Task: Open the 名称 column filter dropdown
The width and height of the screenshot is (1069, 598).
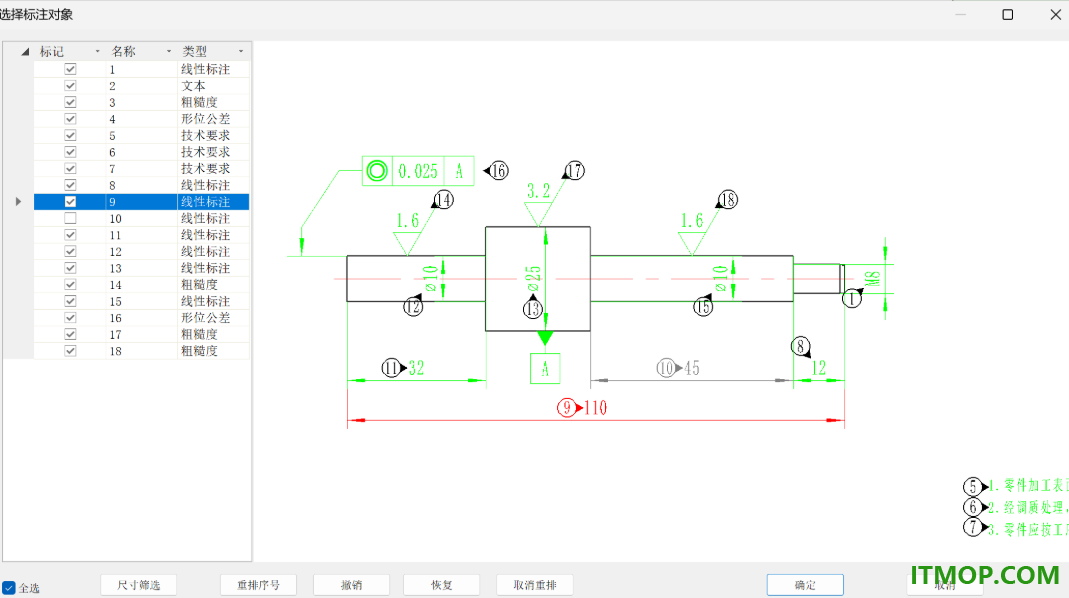Action: [x=169, y=51]
